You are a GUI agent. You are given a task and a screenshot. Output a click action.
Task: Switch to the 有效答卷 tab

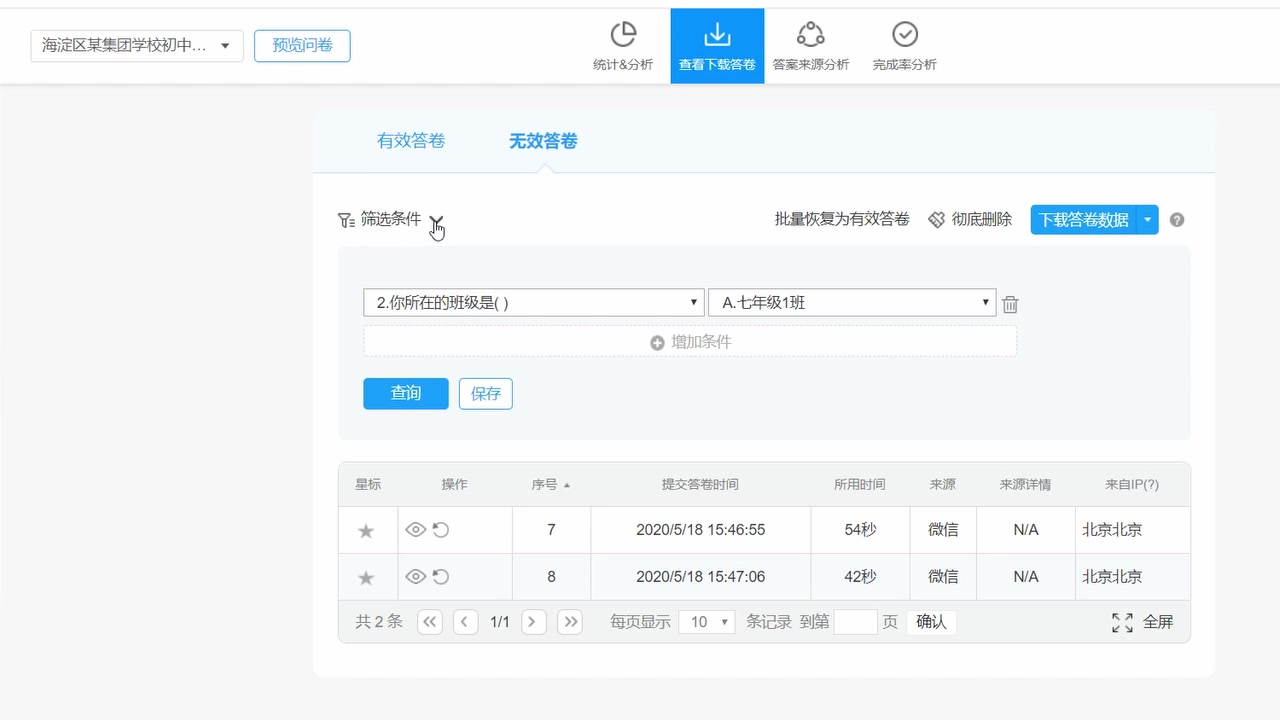click(x=411, y=141)
